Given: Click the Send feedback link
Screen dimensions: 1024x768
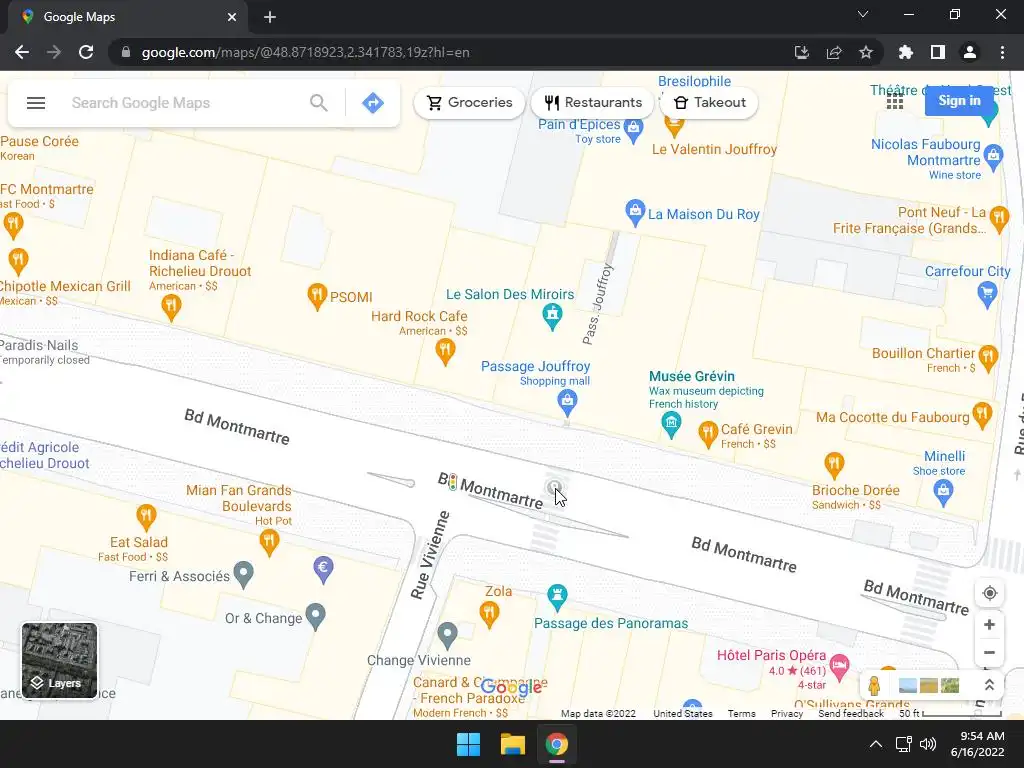Looking at the screenshot, I should pos(850,713).
